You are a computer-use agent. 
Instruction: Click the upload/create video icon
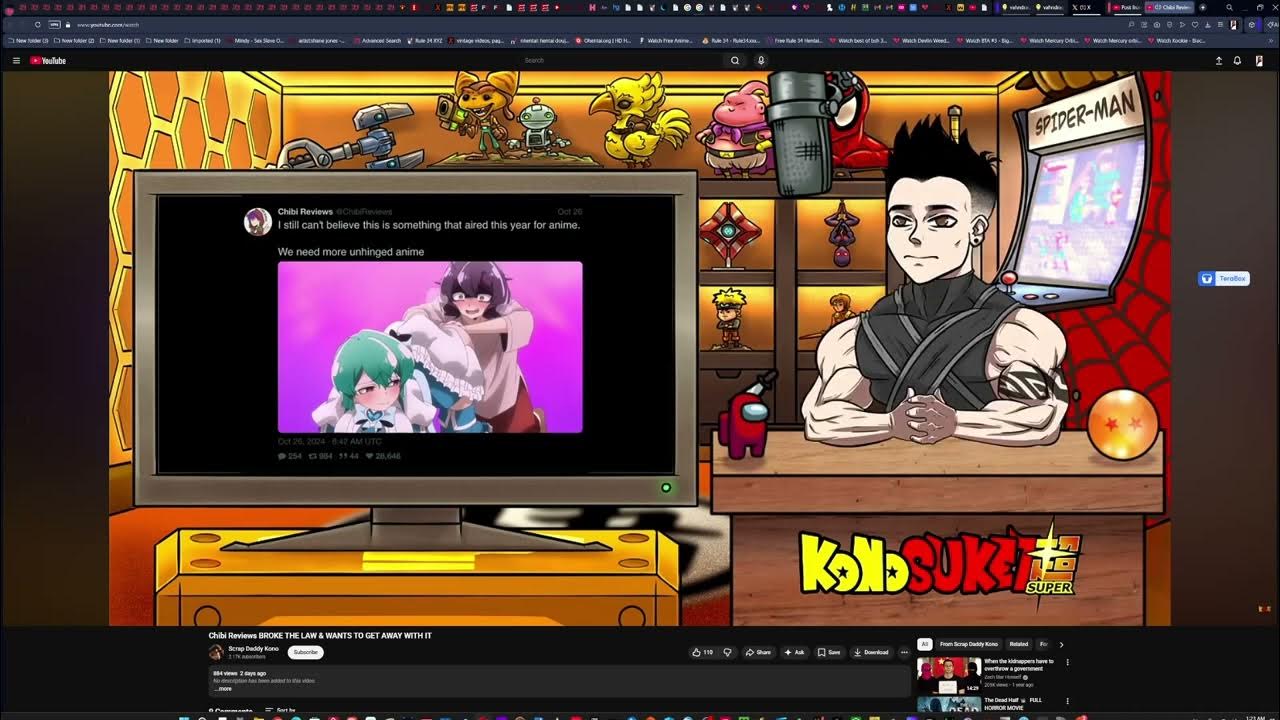pyautogui.click(x=1218, y=61)
